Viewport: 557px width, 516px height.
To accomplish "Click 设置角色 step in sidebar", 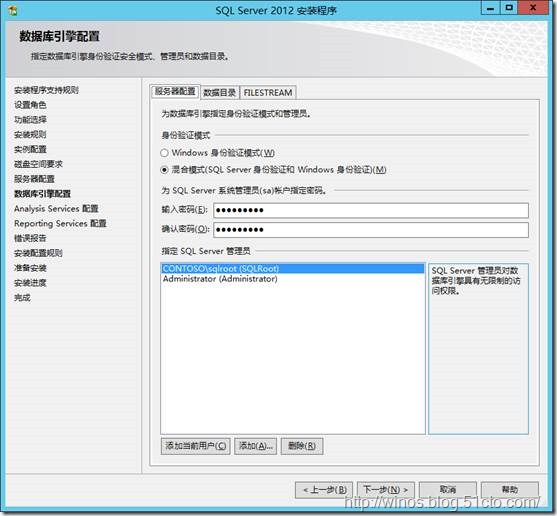I will coord(30,105).
